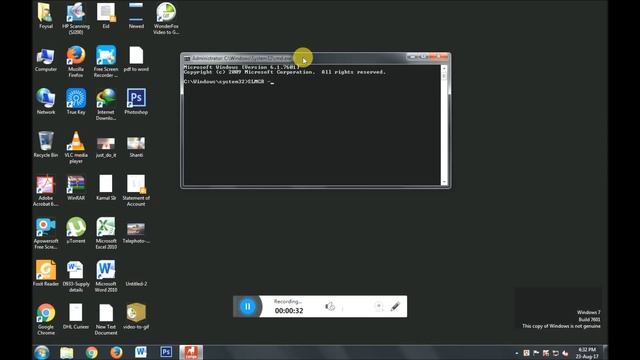Image resolution: width=640 pixels, height=360 pixels.
Task: Select the Telephoto image file
Action: click(136, 233)
